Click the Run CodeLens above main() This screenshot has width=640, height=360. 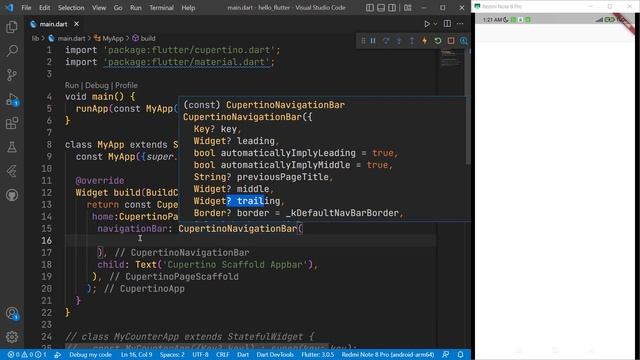click(71, 85)
